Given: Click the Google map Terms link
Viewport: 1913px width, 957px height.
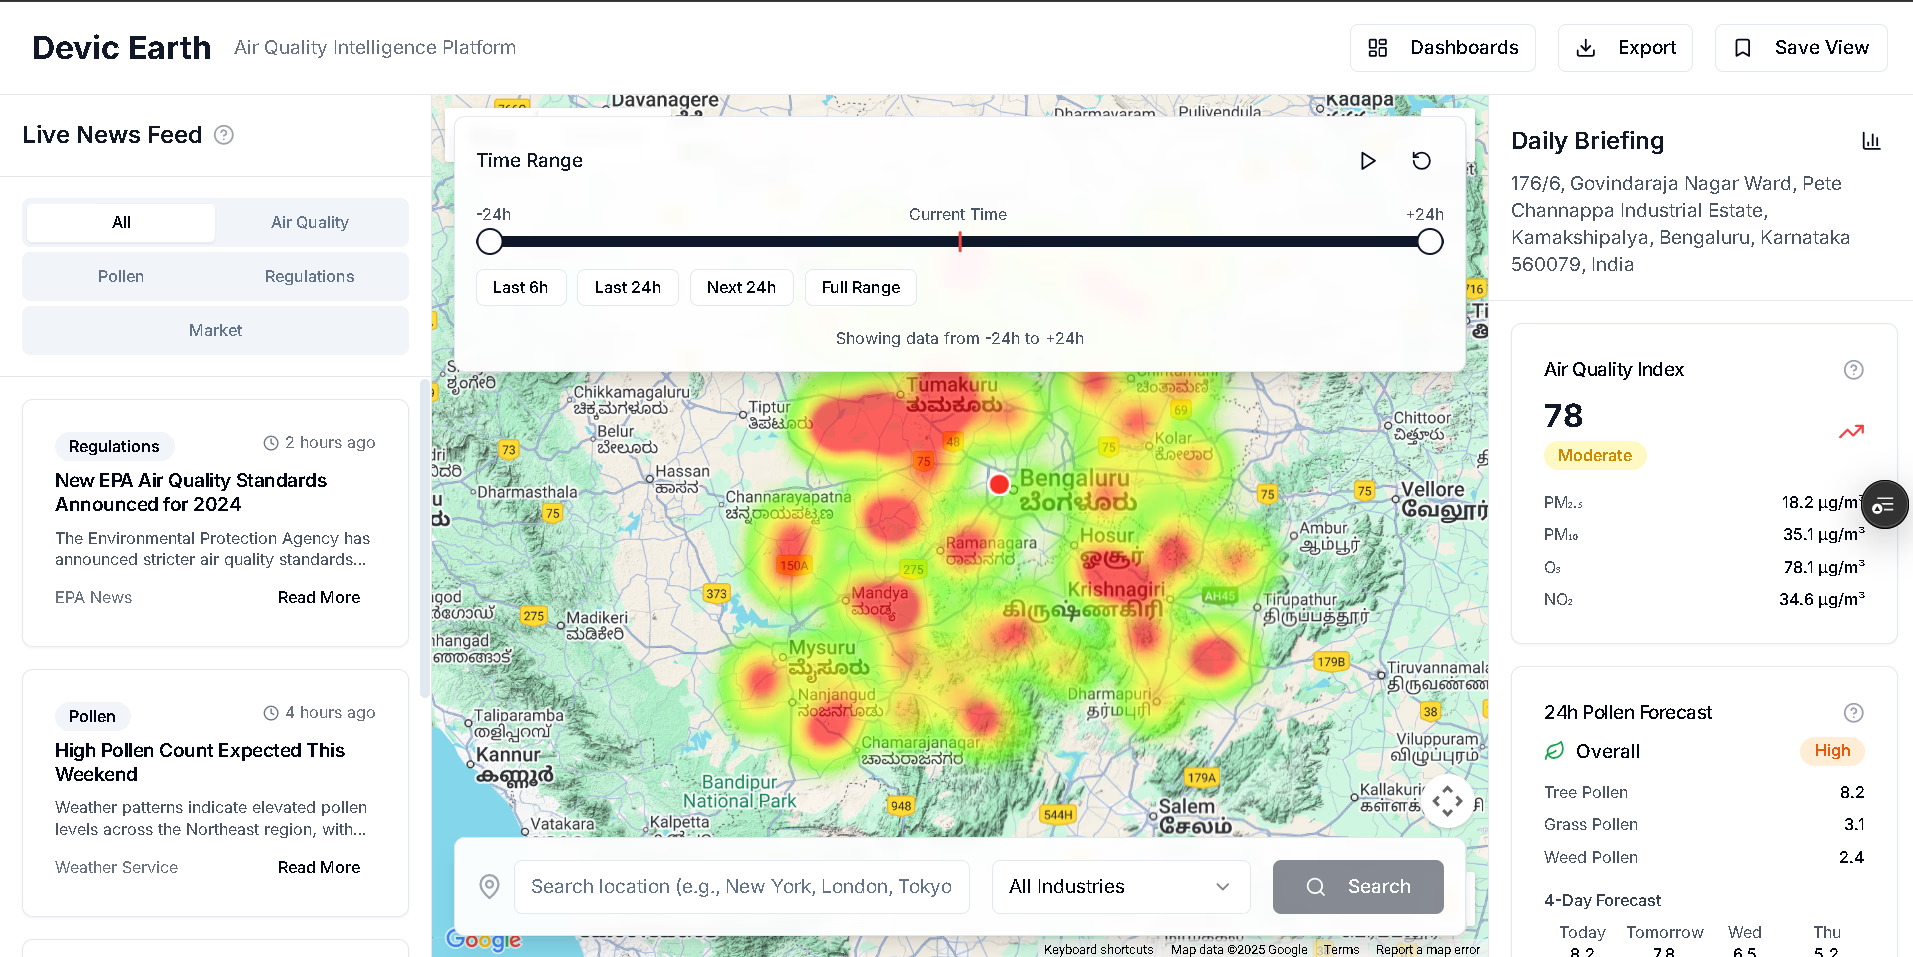Looking at the screenshot, I should (1341, 950).
